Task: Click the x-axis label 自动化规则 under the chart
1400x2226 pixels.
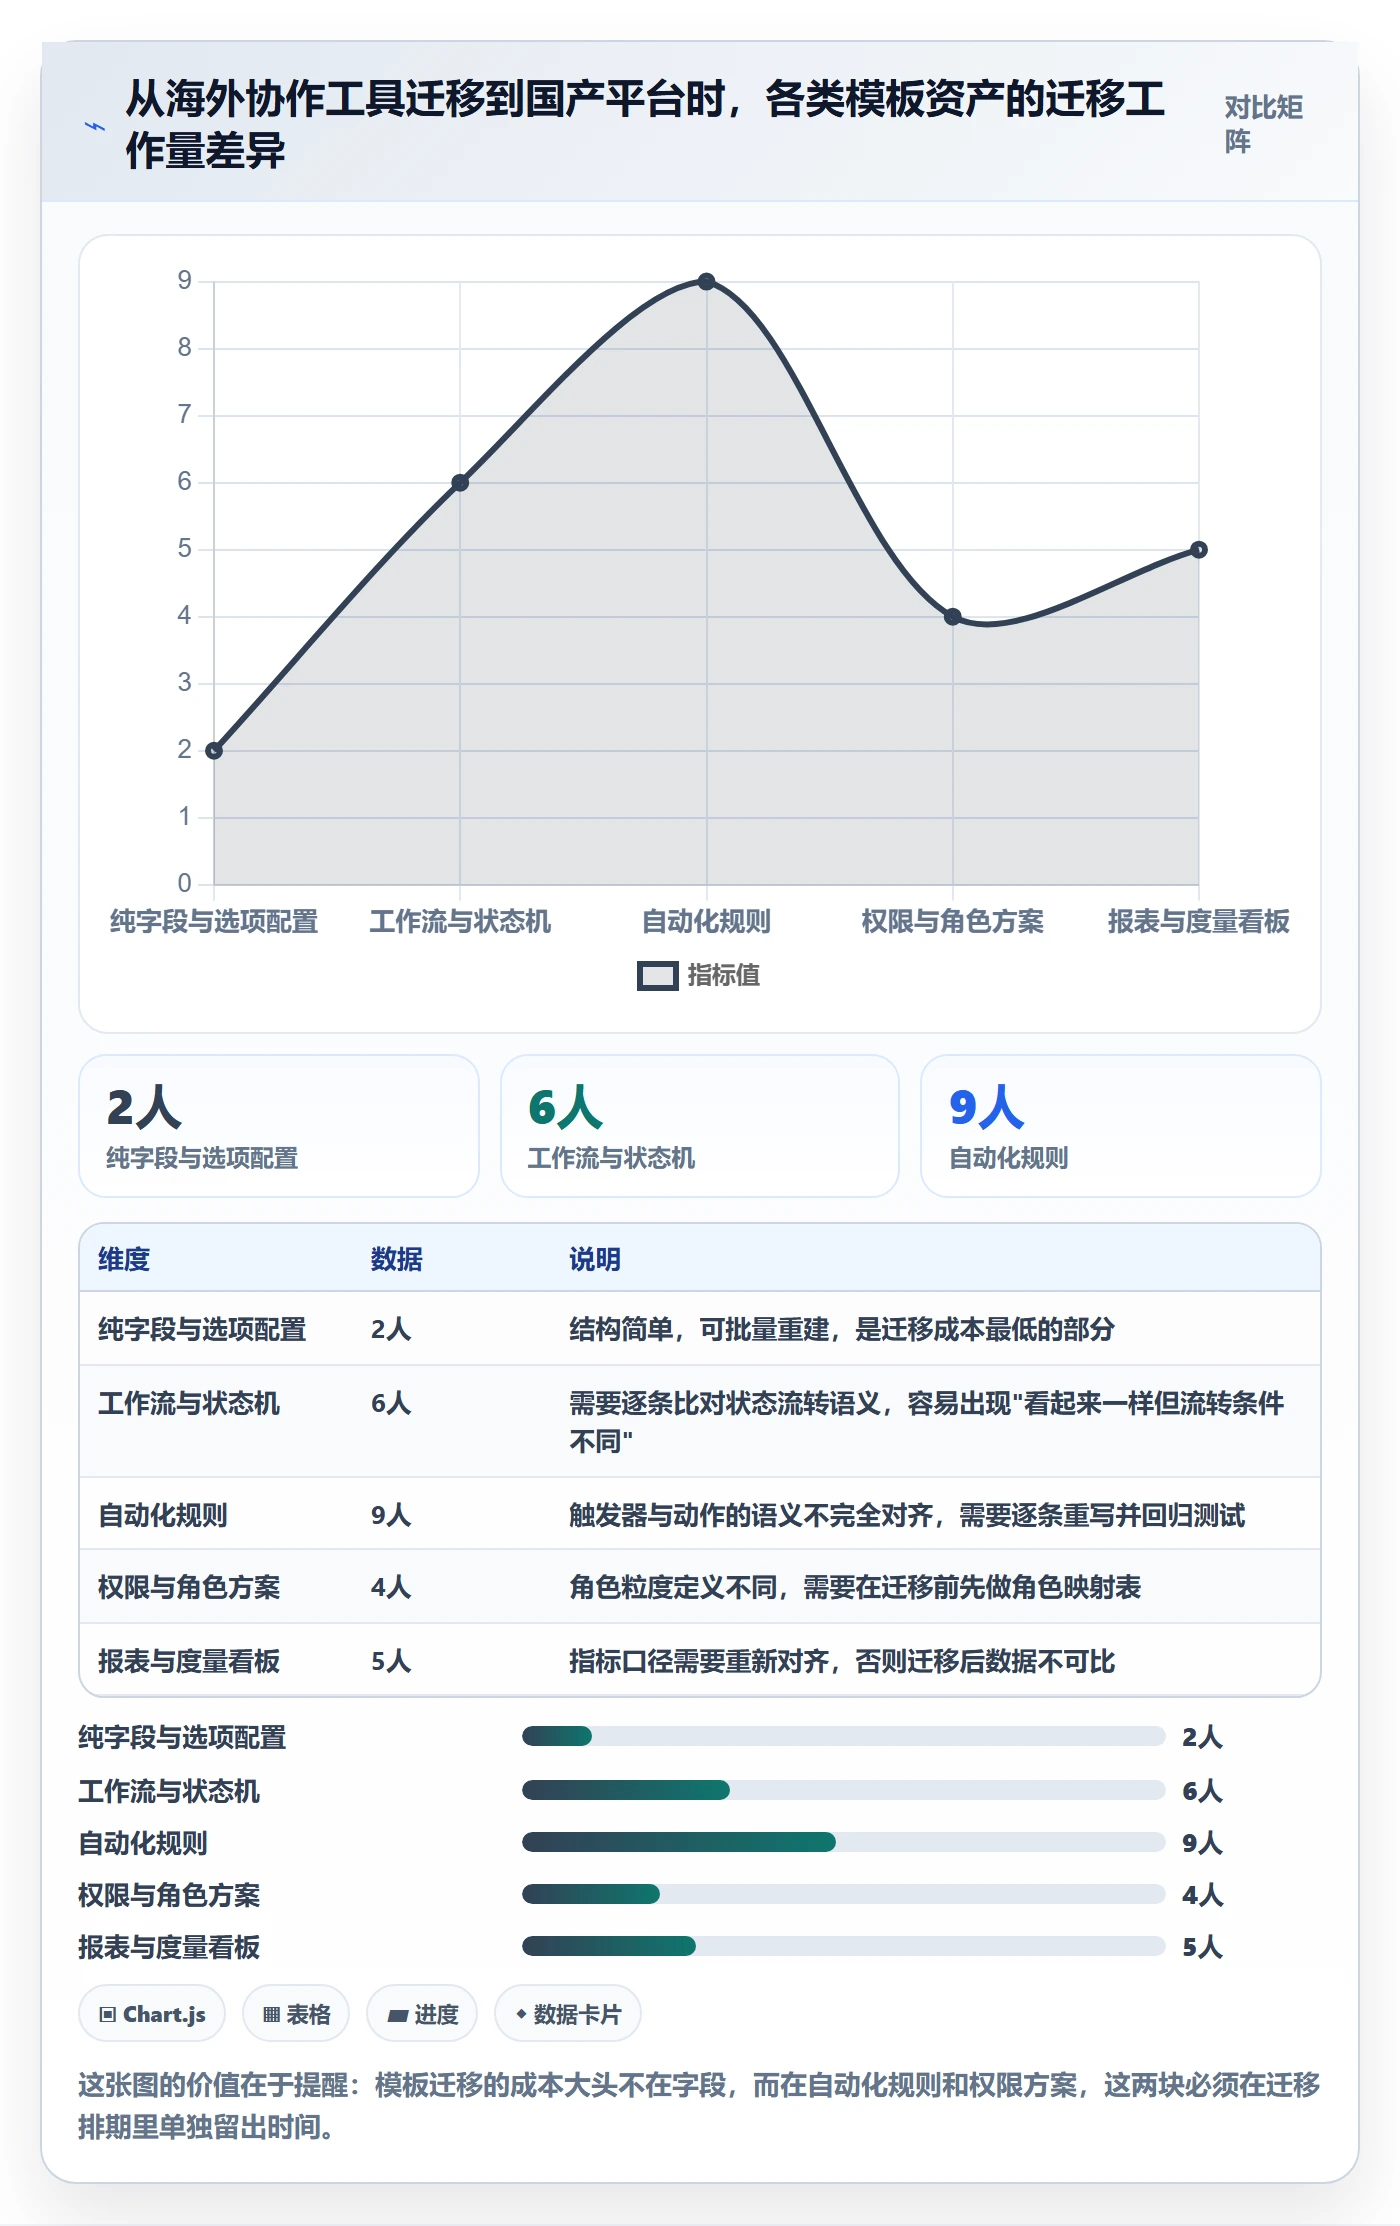Action: pyautogui.click(x=706, y=921)
